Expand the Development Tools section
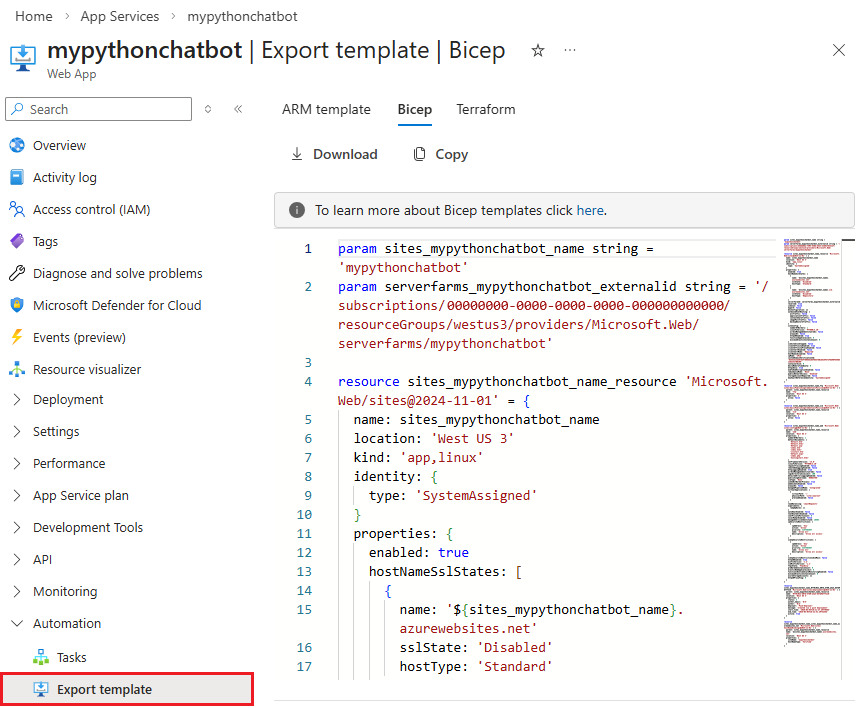 tap(17, 527)
